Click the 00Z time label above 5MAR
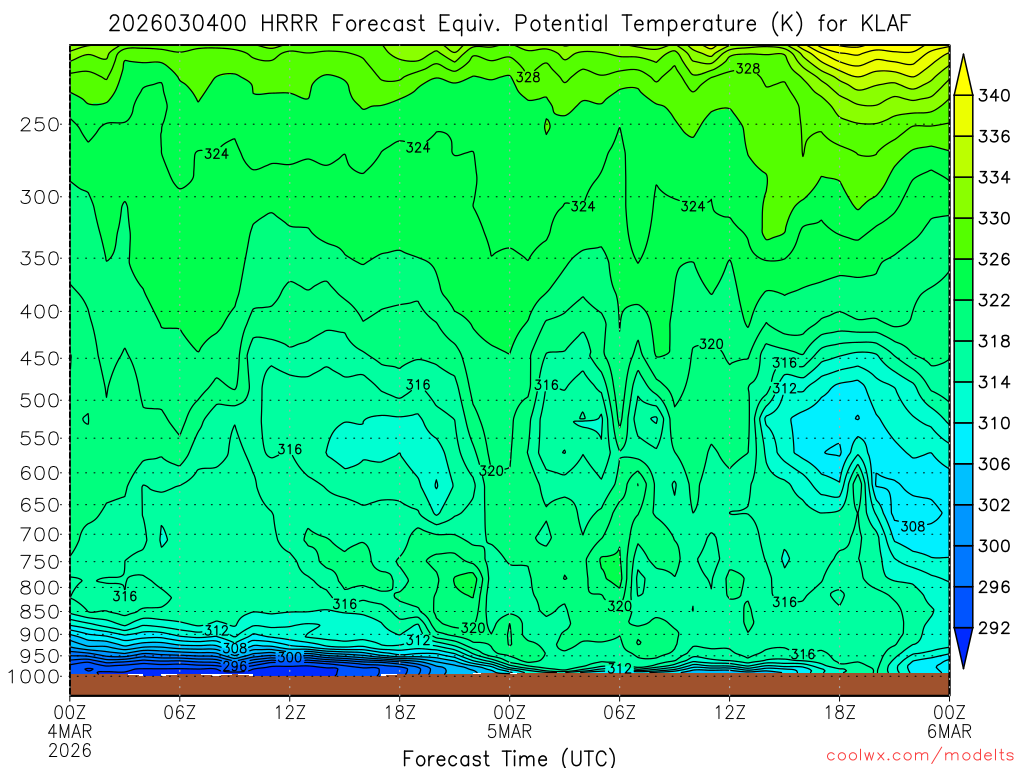The height and width of the screenshot is (768, 1024). click(509, 711)
